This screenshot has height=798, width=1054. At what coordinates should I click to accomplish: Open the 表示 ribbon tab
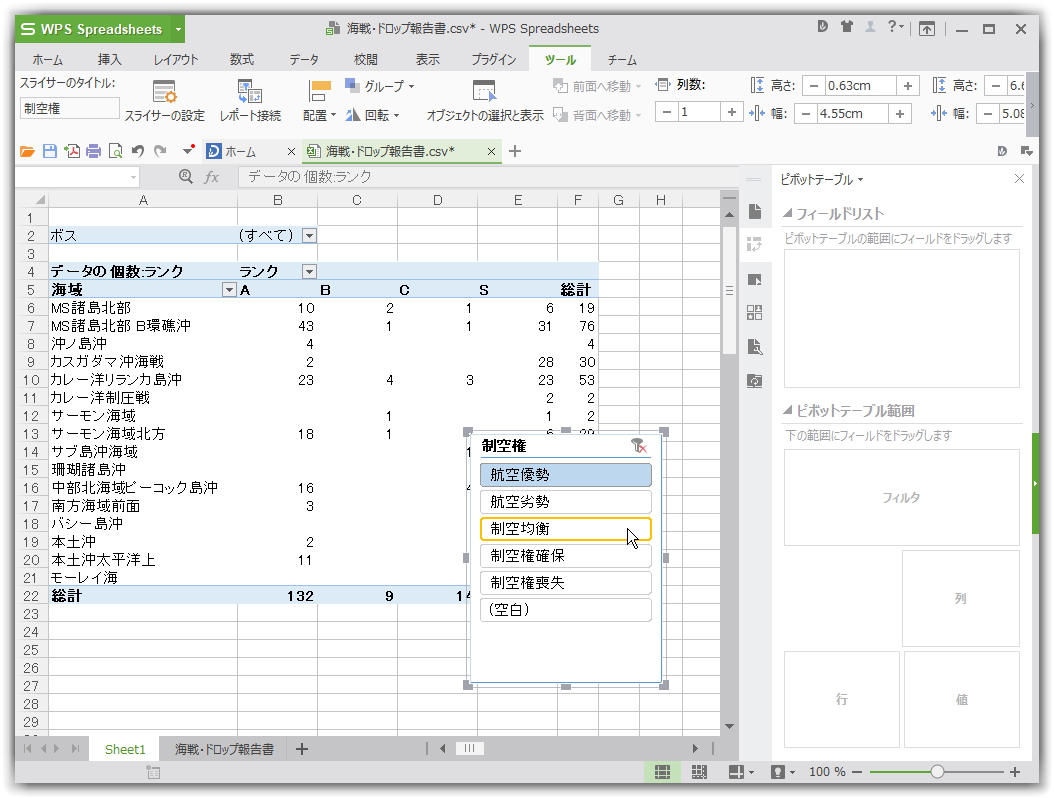point(428,59)
